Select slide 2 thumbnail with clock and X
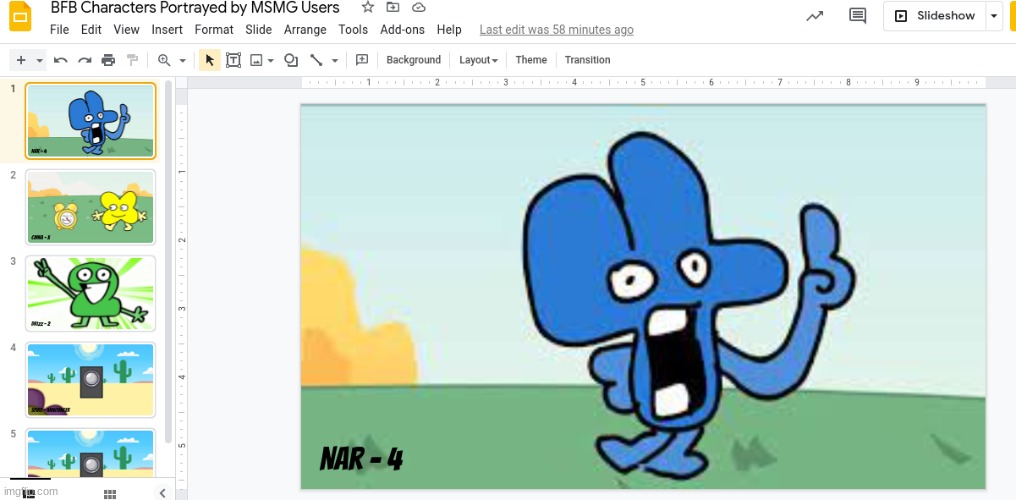Screen dimensions: 1016x500 (91, 207)
